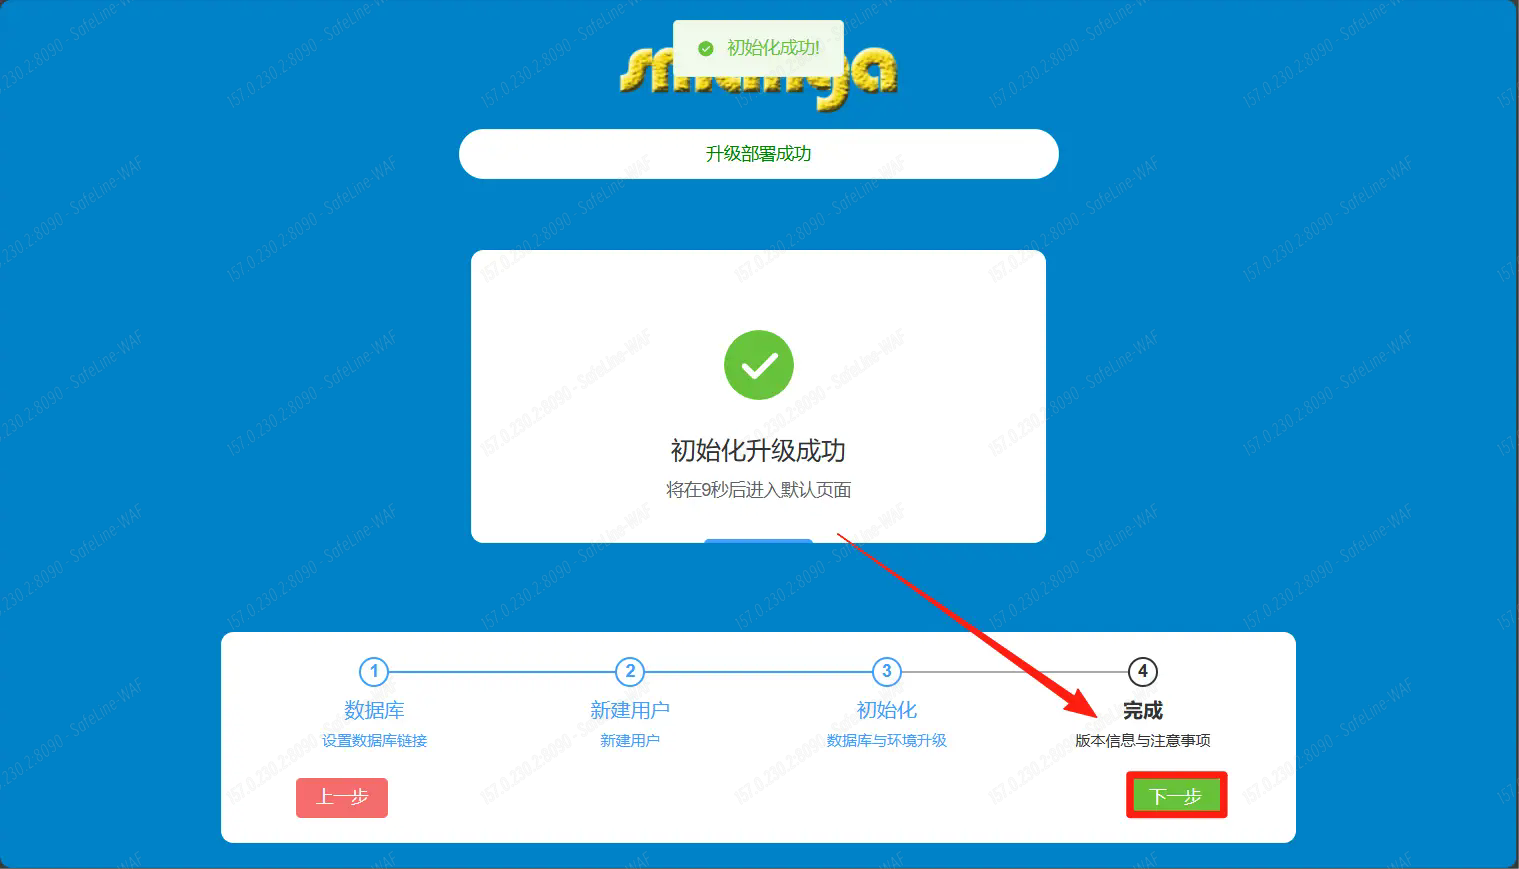
Task: Open the 初始化 step title
Action: point(886,710)
